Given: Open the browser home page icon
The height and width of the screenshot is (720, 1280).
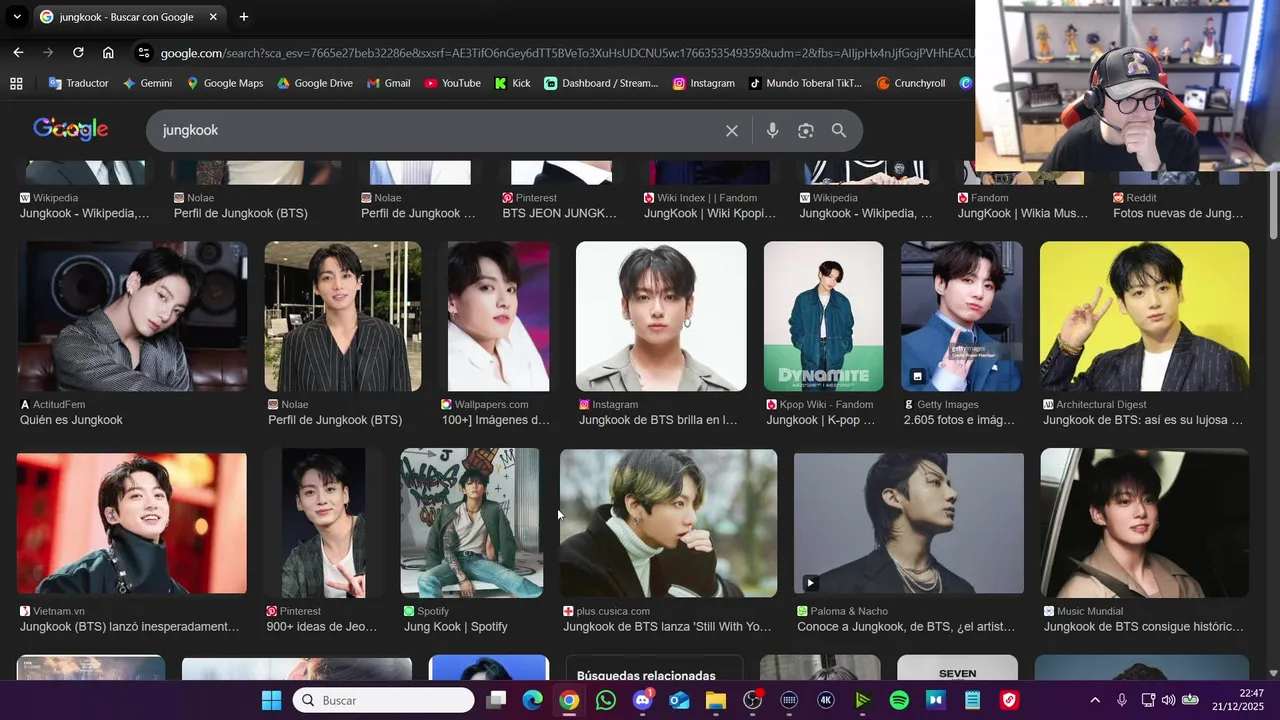Looking at the screenshot, I should 108,53.
